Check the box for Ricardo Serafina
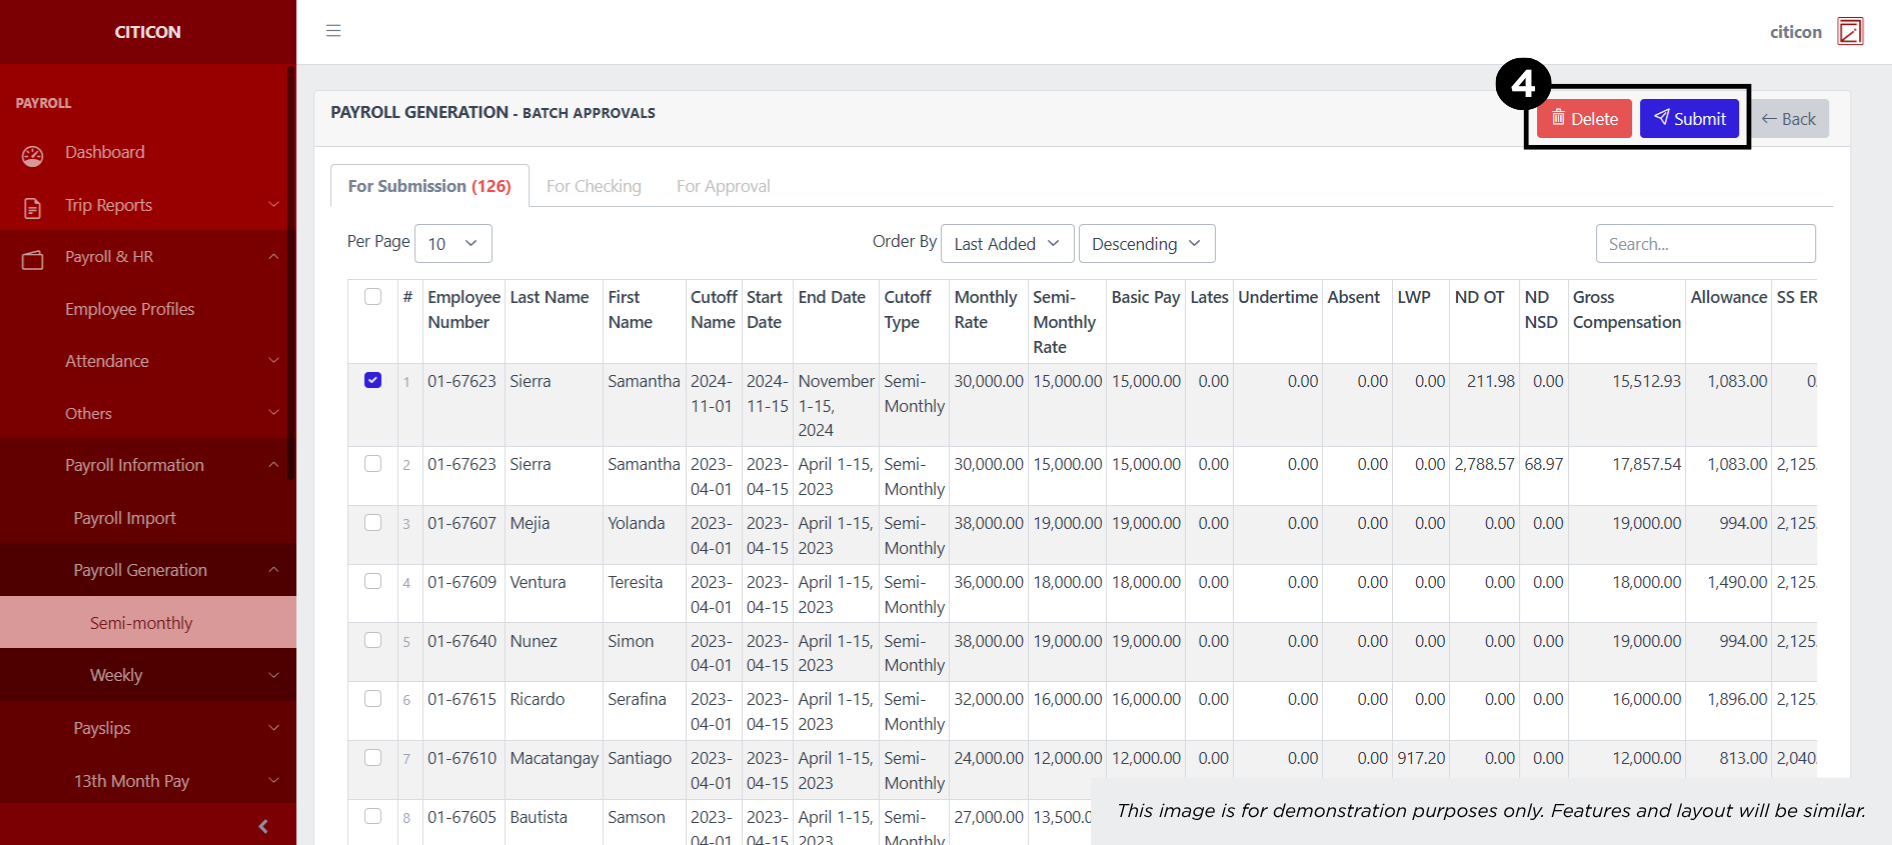 point(373,698)
